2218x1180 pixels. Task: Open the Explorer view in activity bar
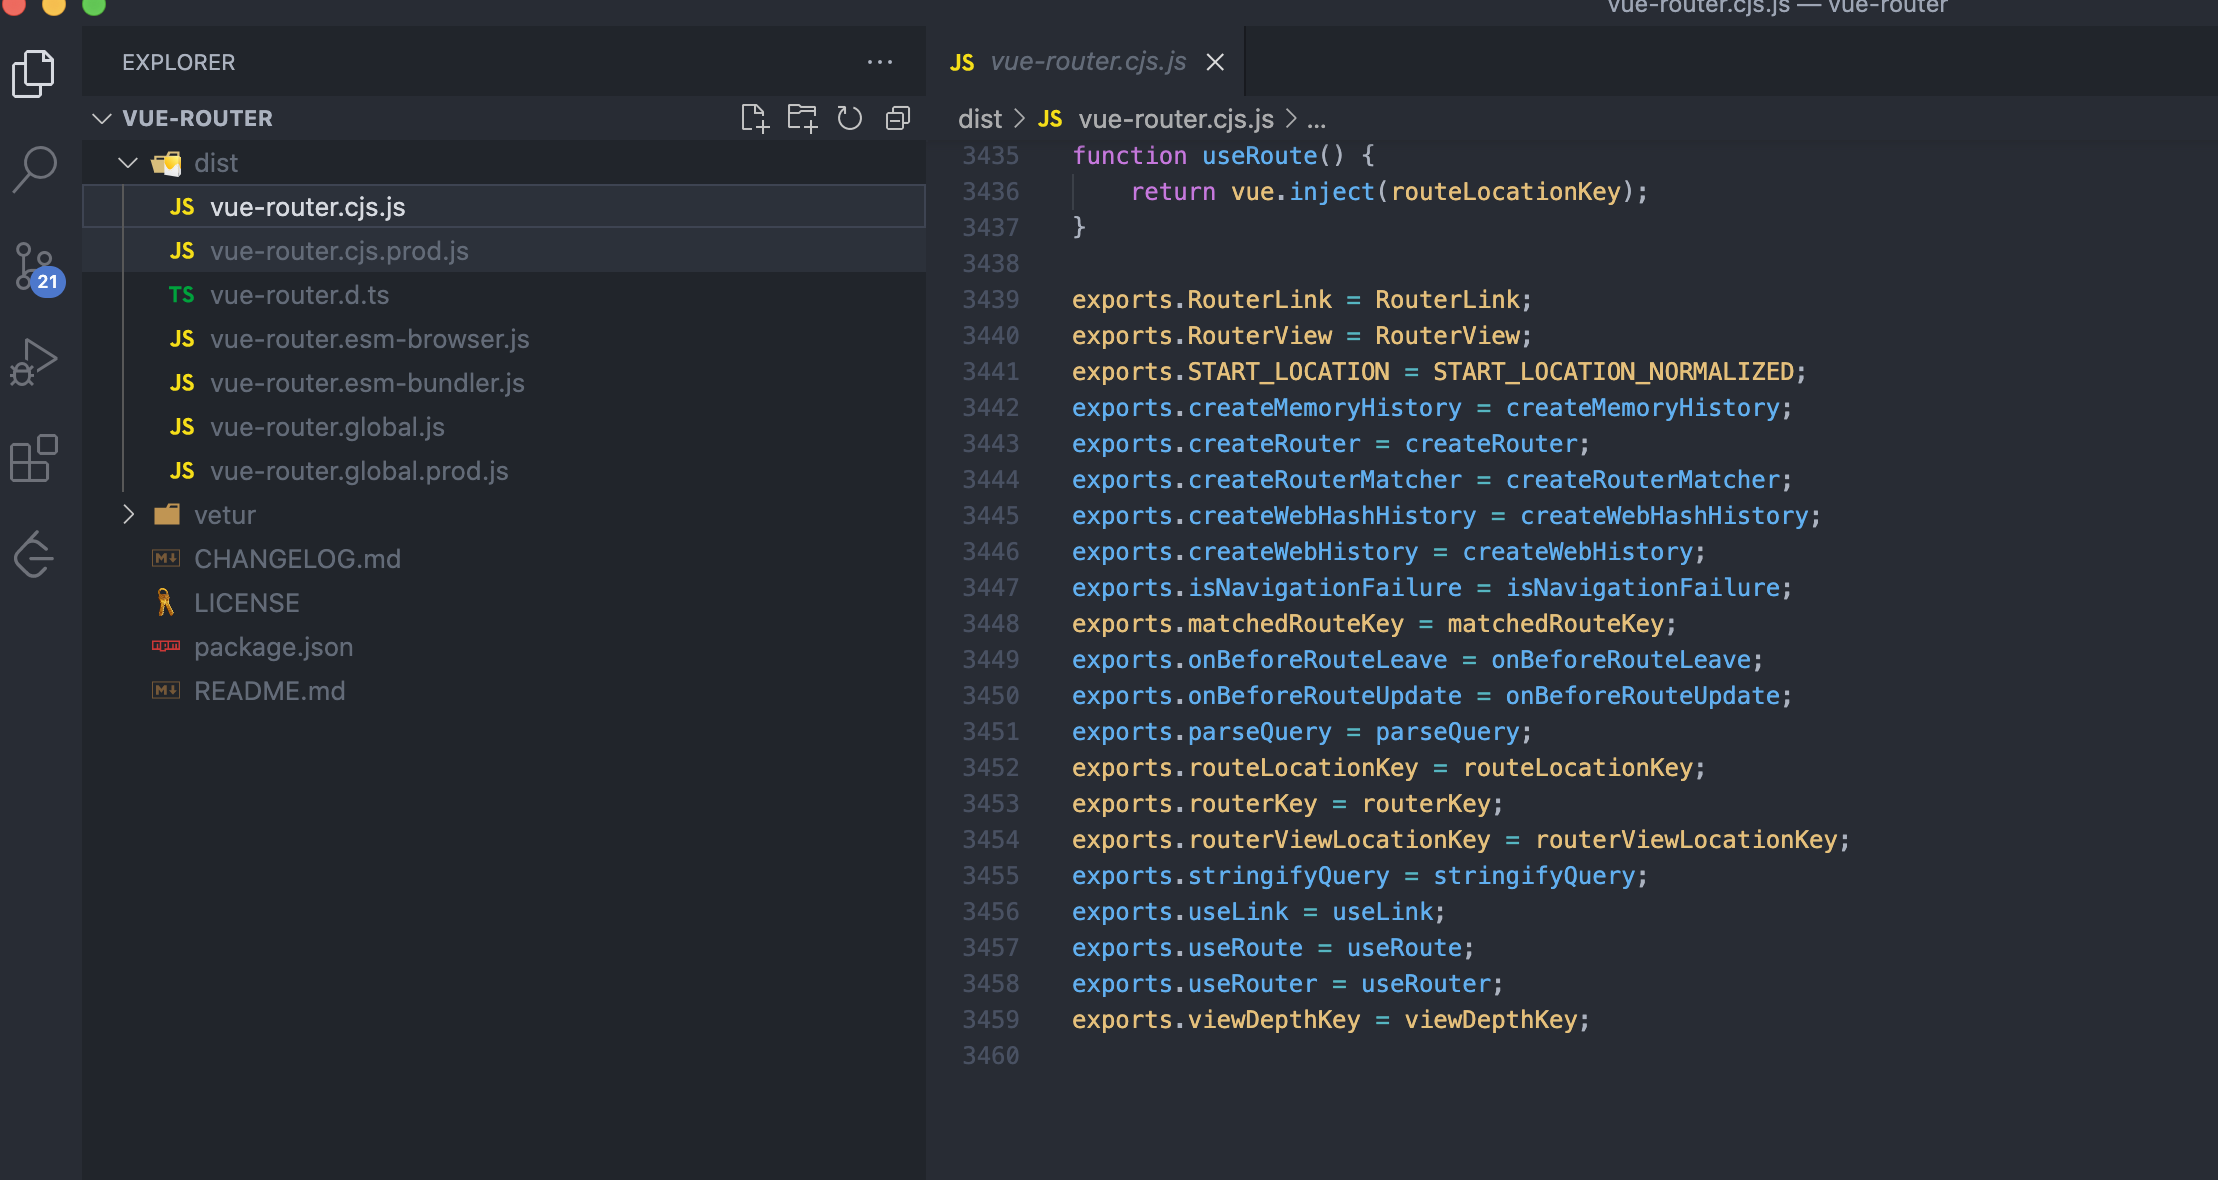[x=34, y=73]
